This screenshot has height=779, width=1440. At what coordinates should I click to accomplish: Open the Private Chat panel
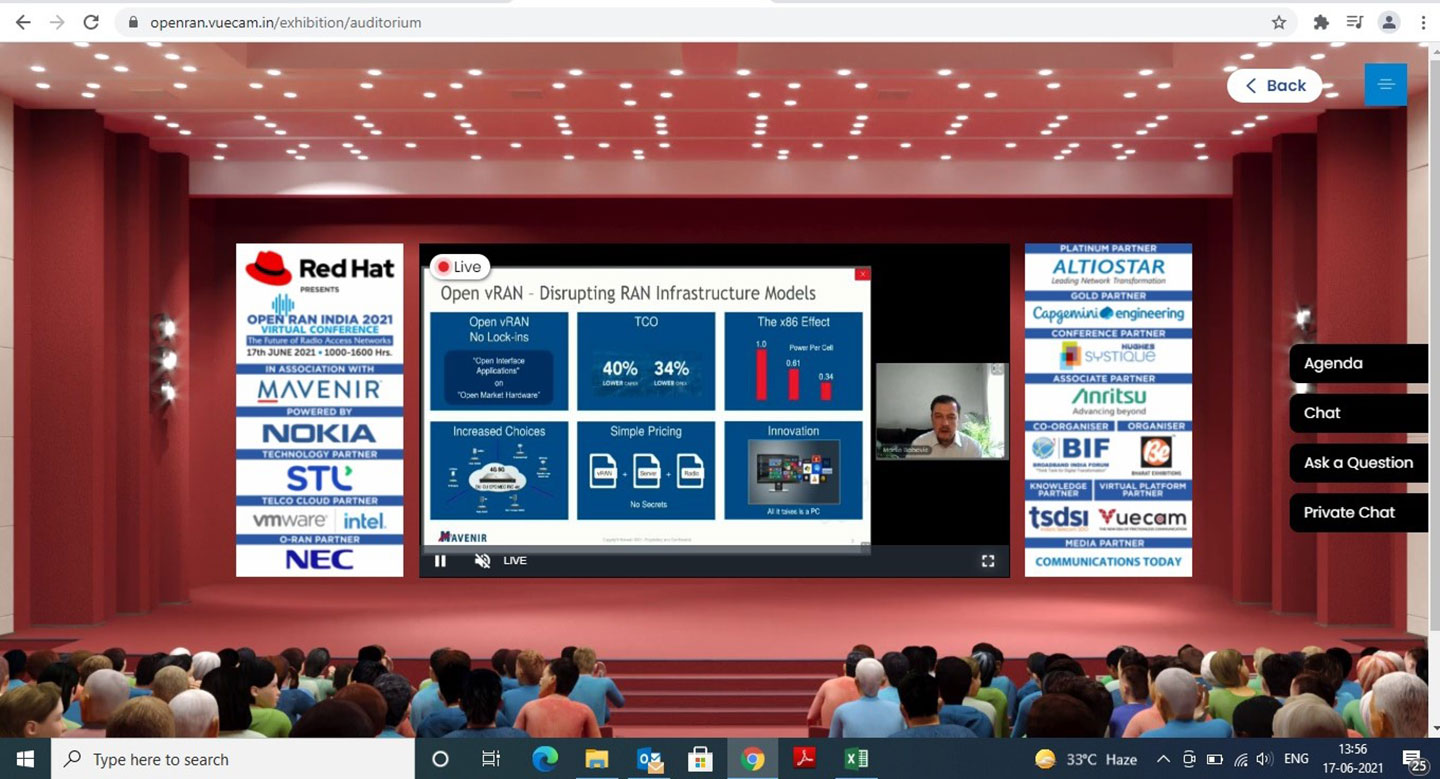pyautogui.click(x=1358, y=512)
